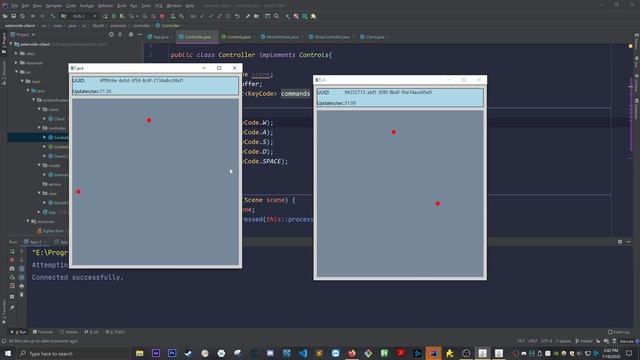The image size is (640, 360).
Task: Click the commands variable in code editor
Action: tap(296, 93)
